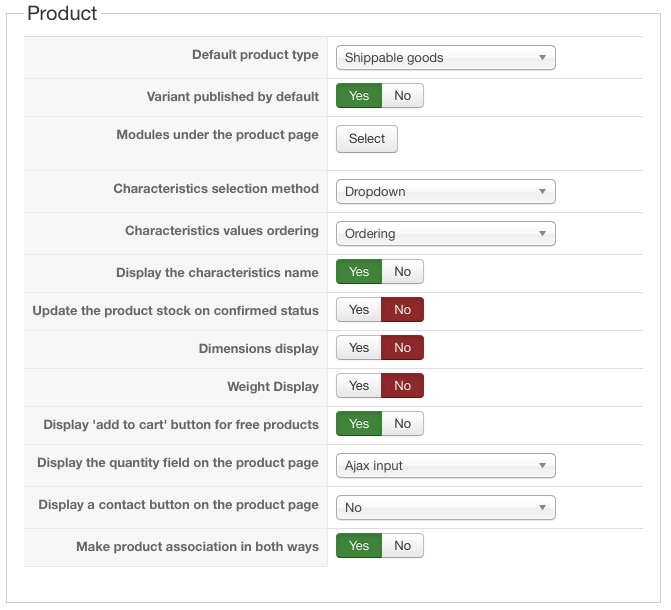Click Yes for product association both ways
671x610 pixels.
(x=359, y=546)
